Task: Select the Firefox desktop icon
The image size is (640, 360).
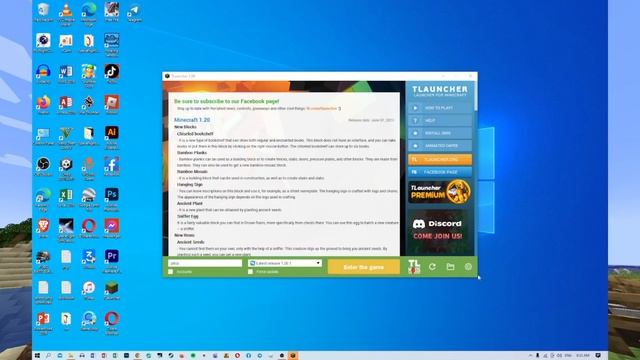Action: (43, 104)
